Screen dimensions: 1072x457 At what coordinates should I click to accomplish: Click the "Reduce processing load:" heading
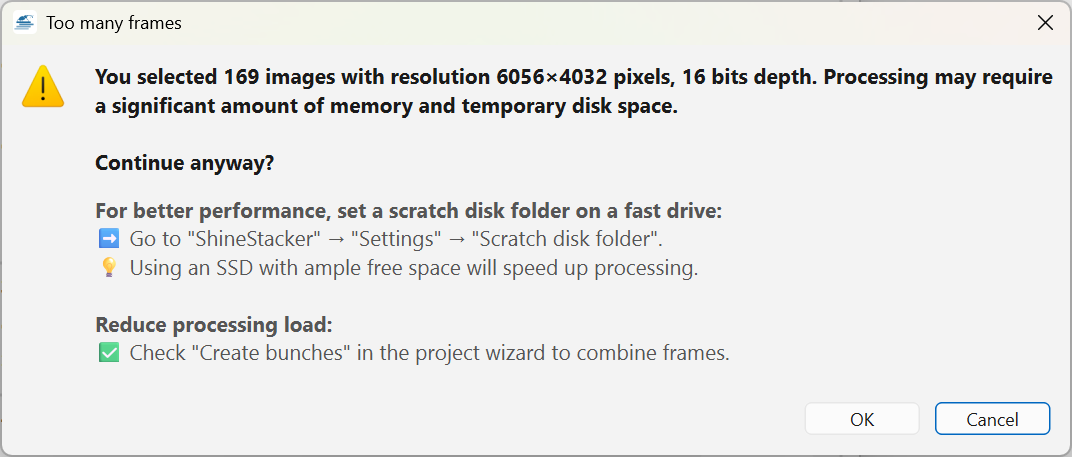coord(213,325)
